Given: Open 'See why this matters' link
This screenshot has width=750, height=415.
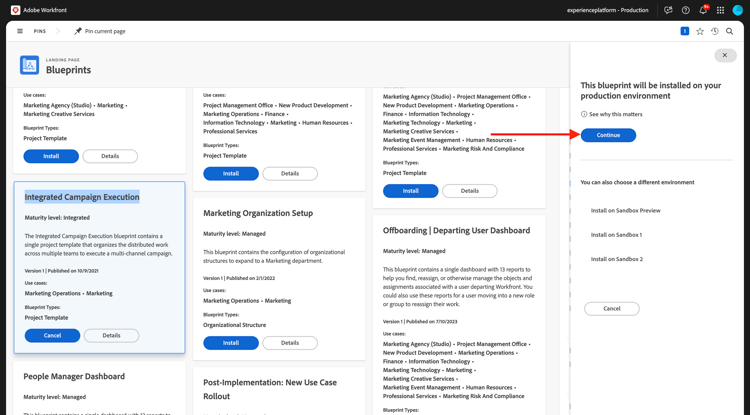Looking at the screenshot, I should click(615, 114).
